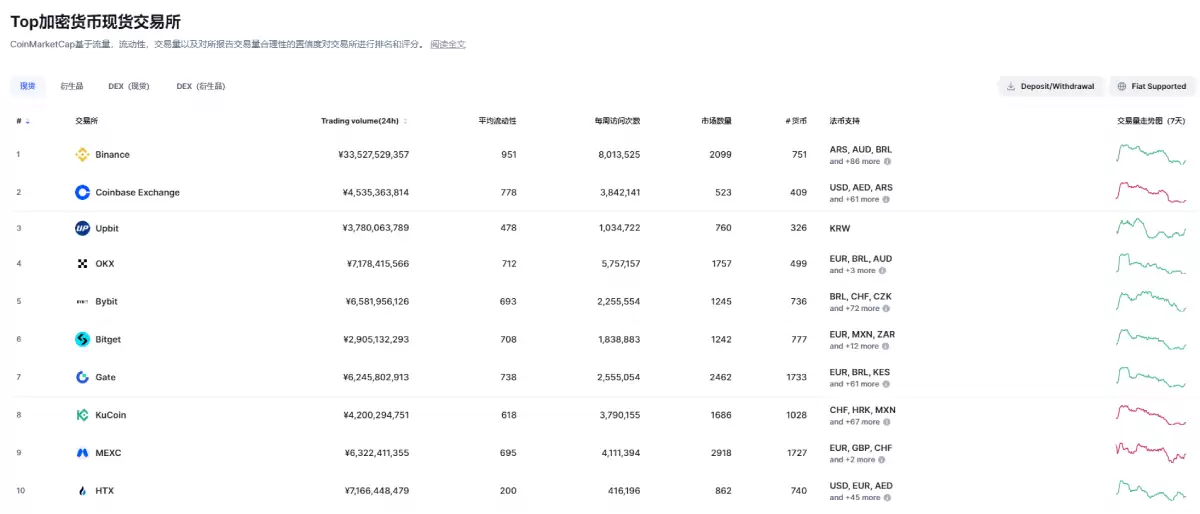View HTX 7-day volume chart
1200x514 pixels.
[x=1151, y=490]
